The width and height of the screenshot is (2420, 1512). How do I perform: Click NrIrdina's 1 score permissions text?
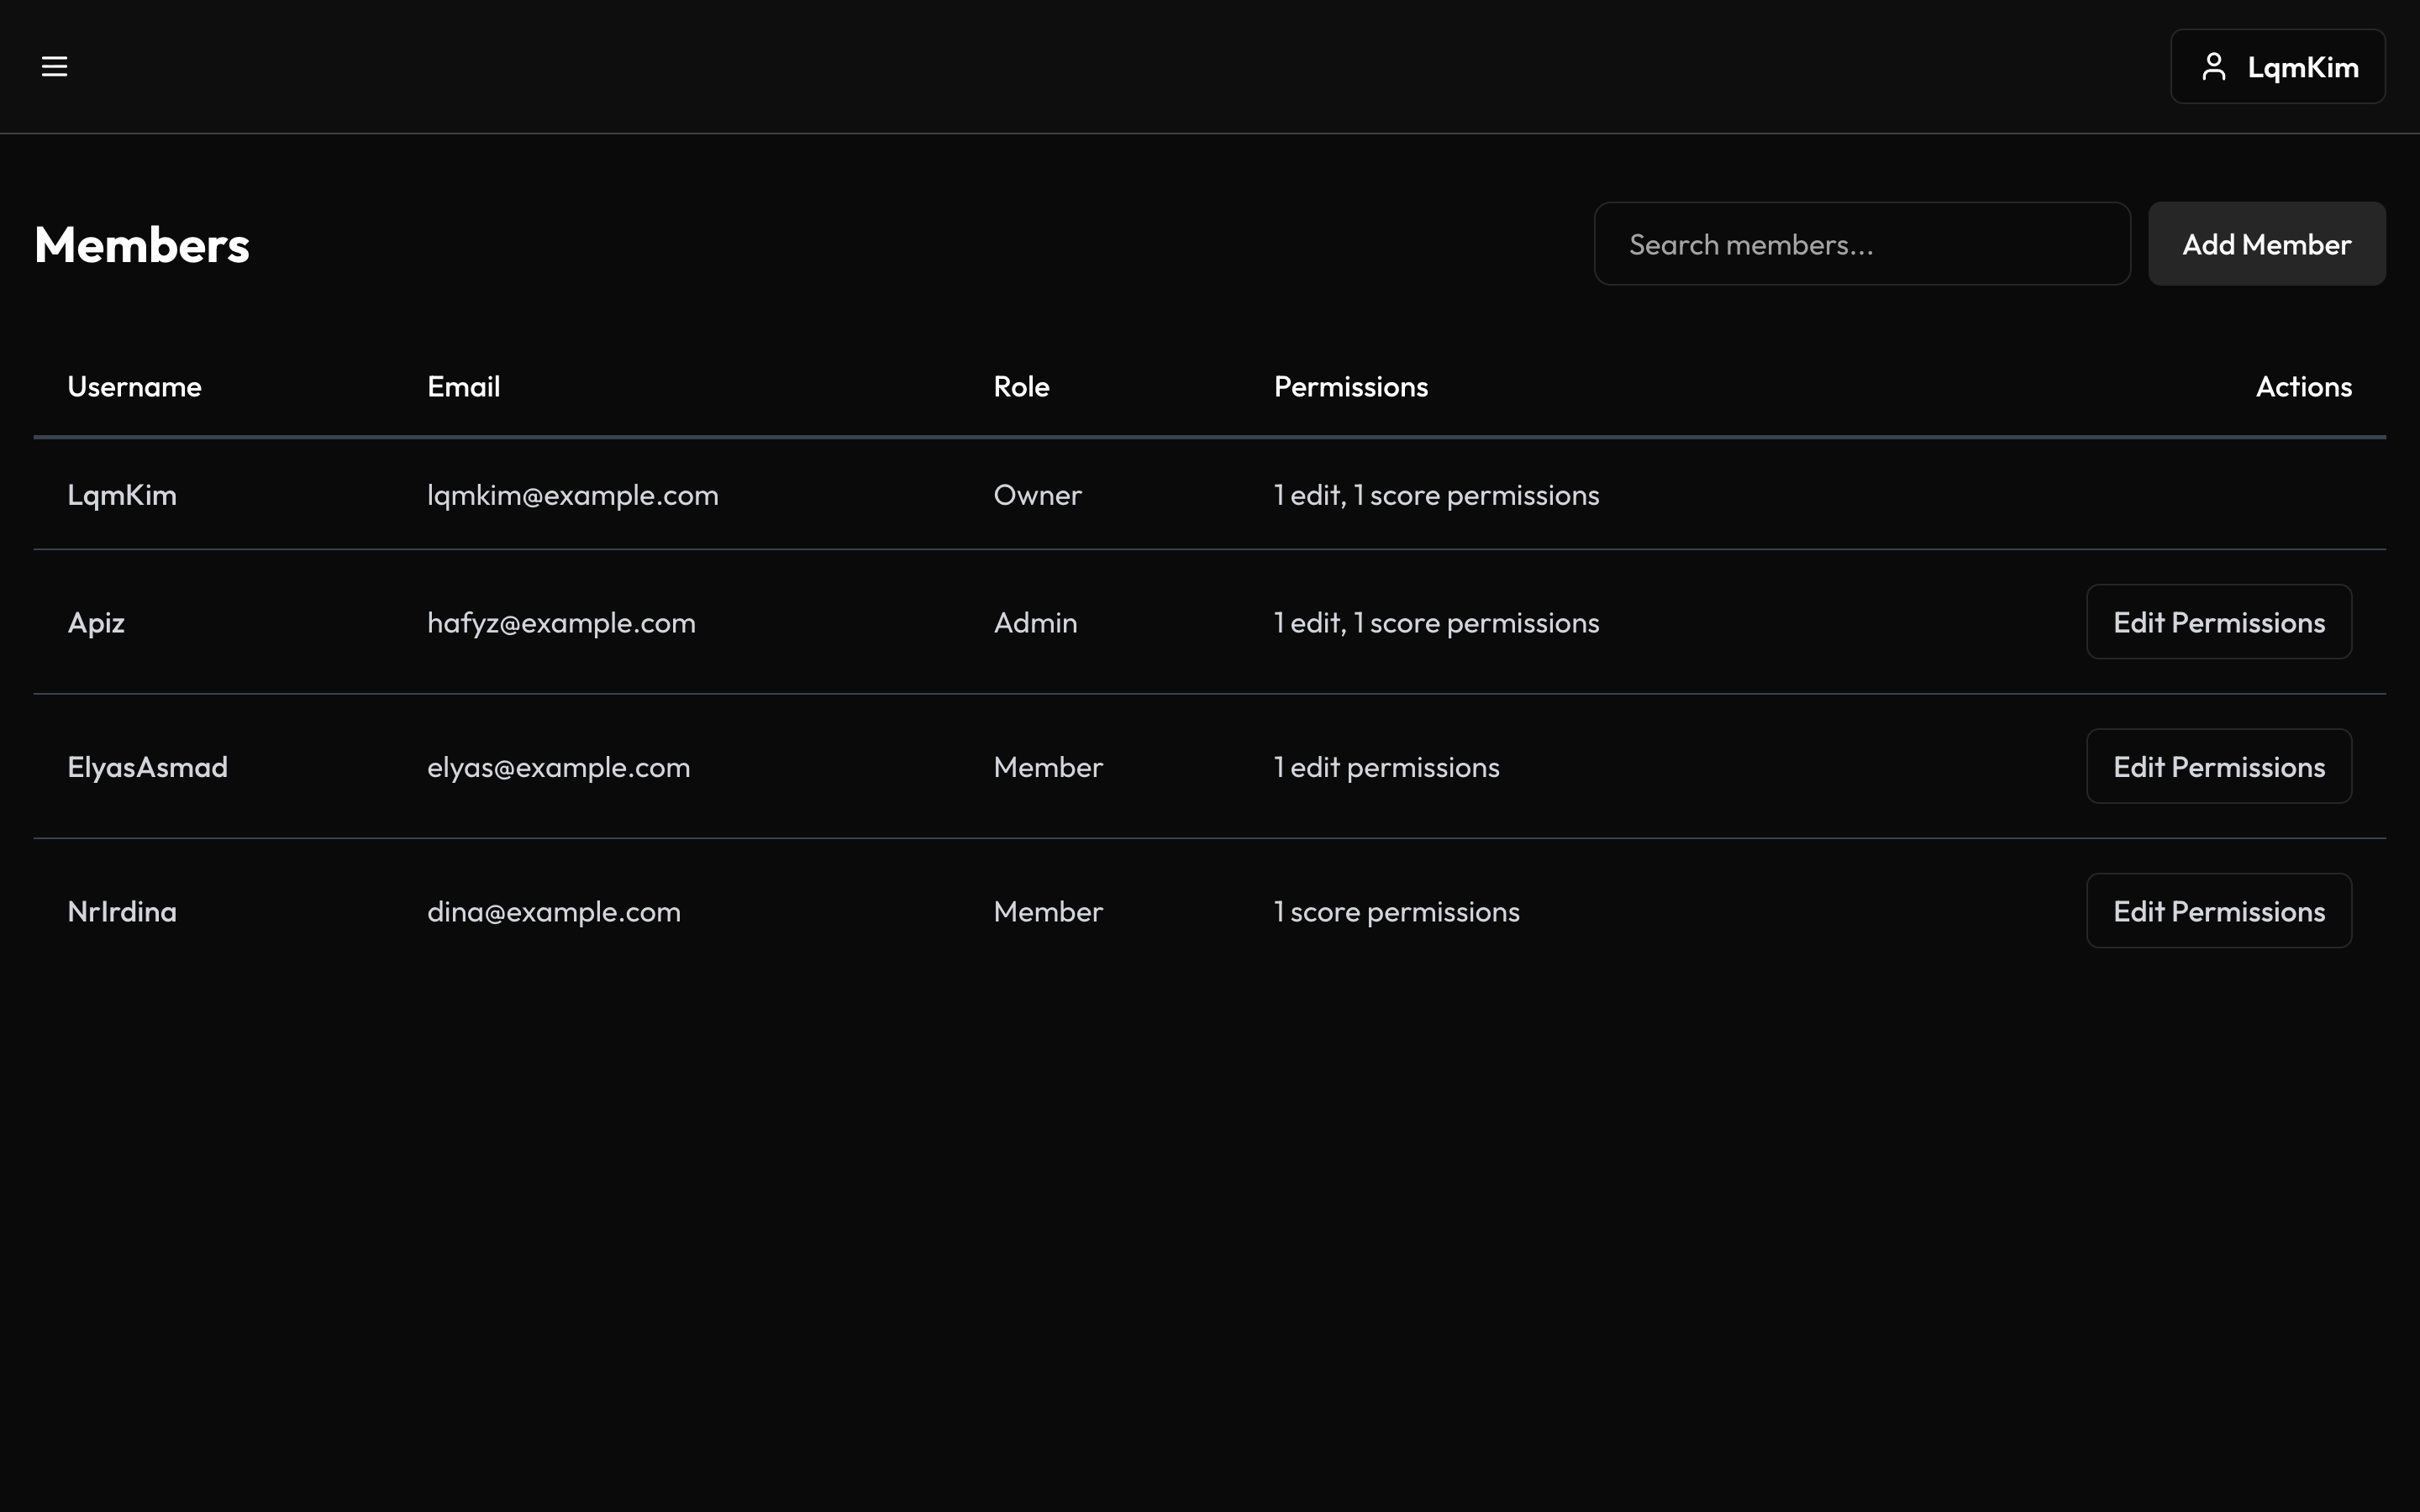tap(1396, 912)
